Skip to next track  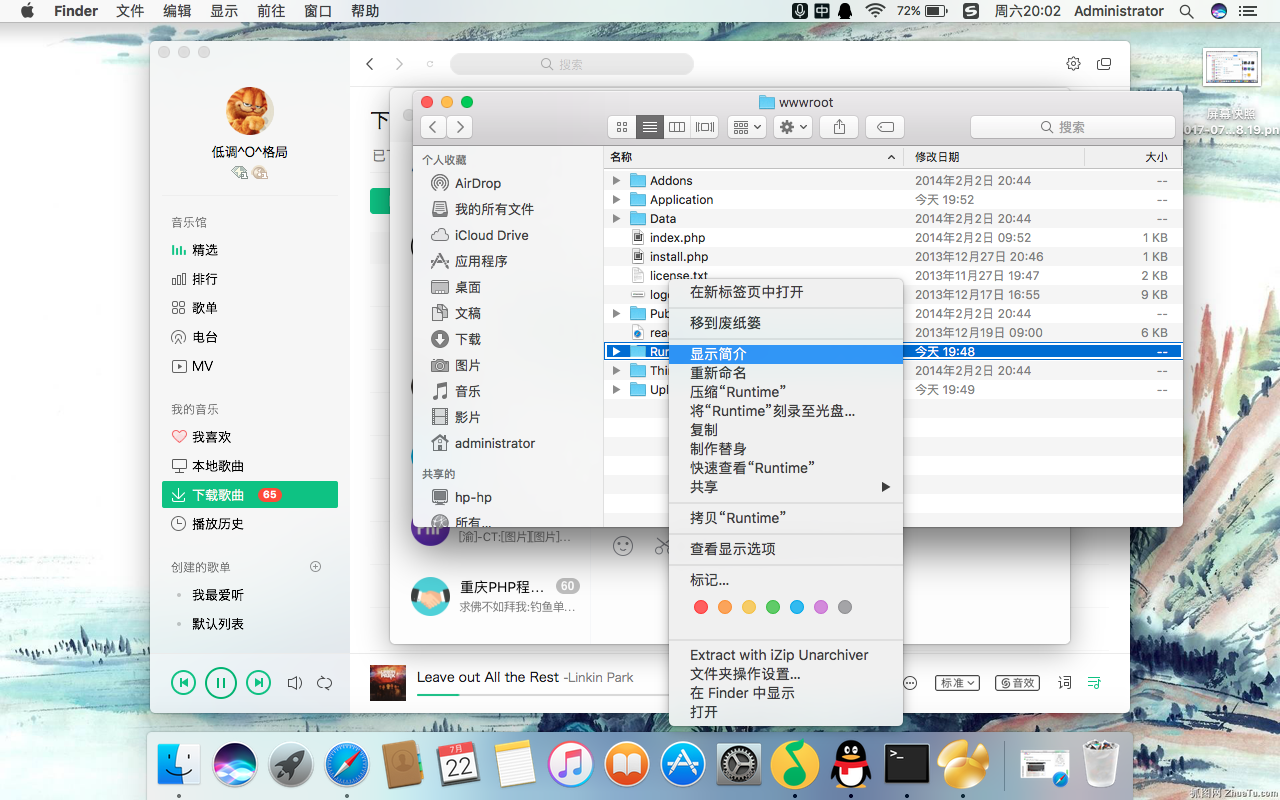pyautogui.click(x=259, y=683)
